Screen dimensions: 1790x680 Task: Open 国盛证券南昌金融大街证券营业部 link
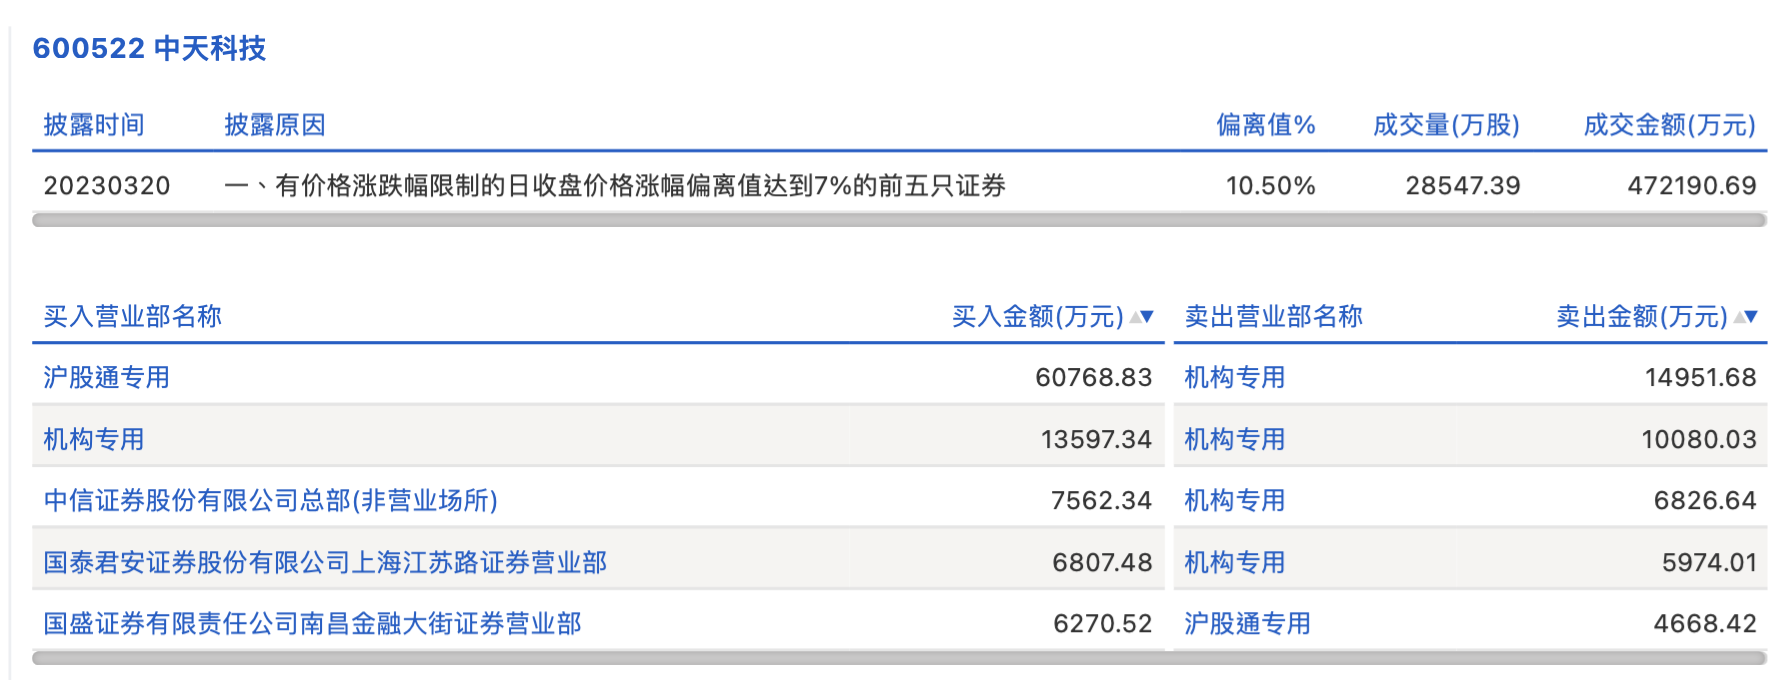tap(314, 623)
